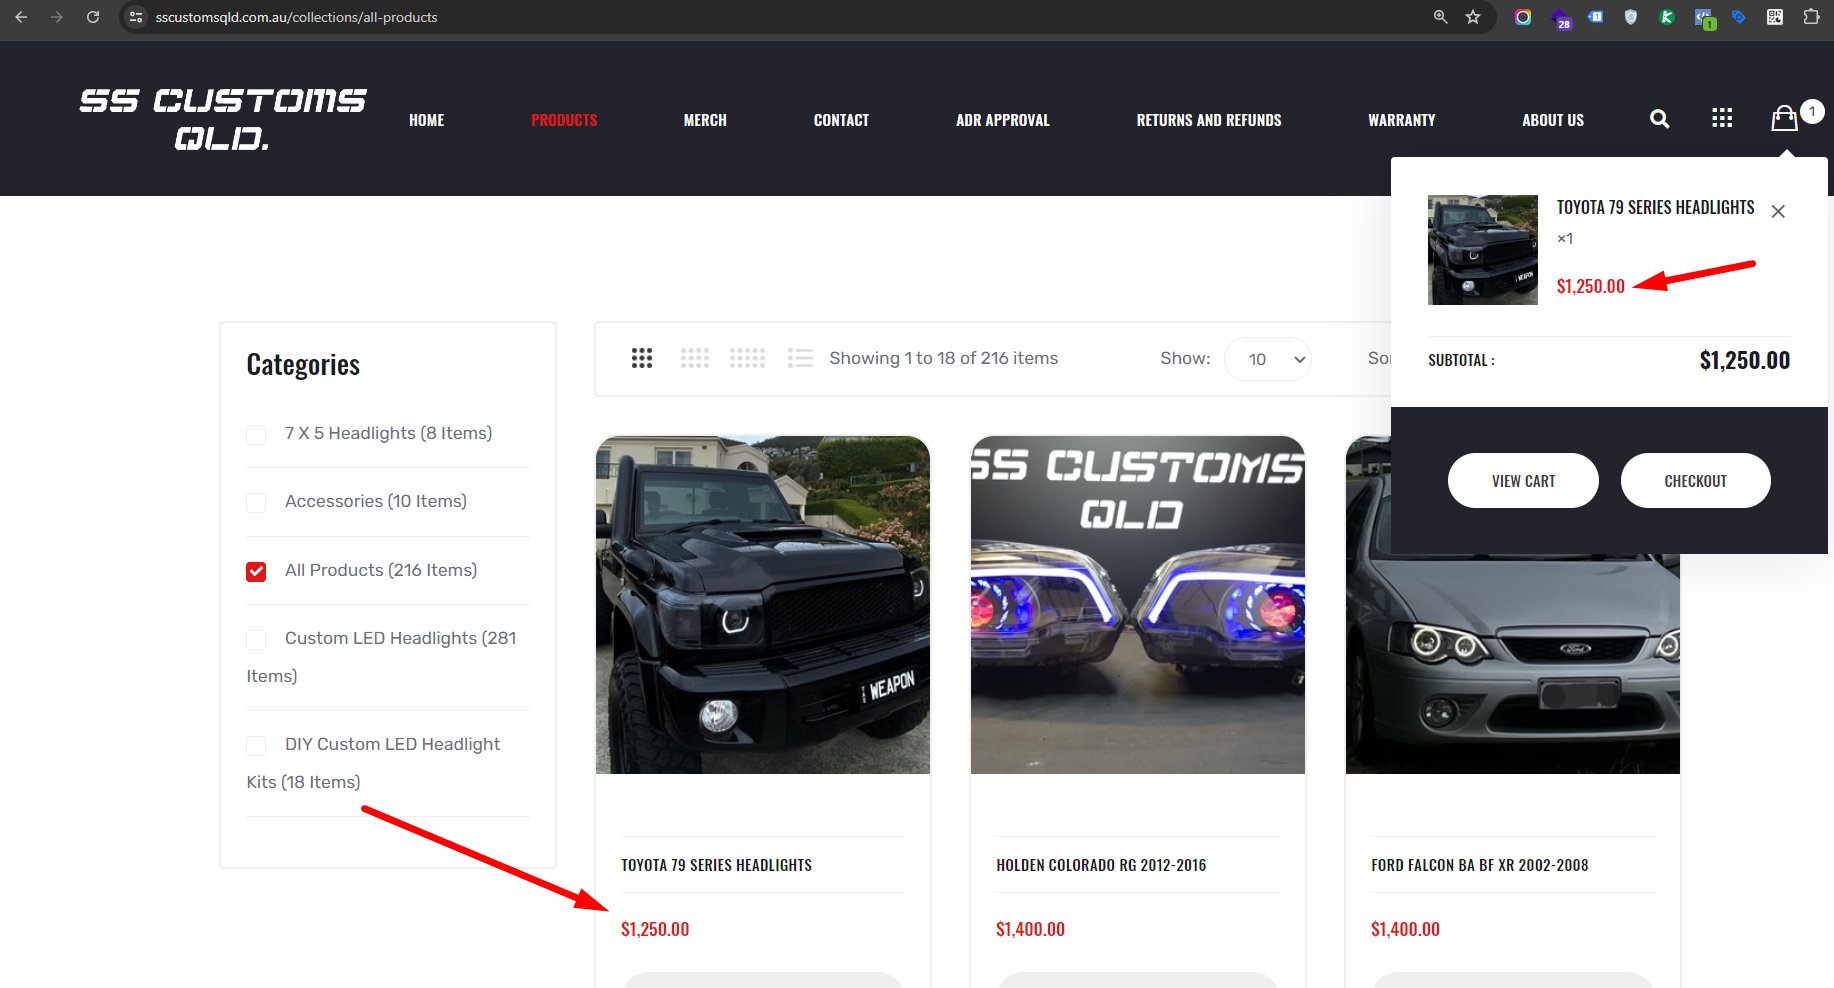Reload the page with refresh icon
This screenshot has height=988, width=1834.
93,17
